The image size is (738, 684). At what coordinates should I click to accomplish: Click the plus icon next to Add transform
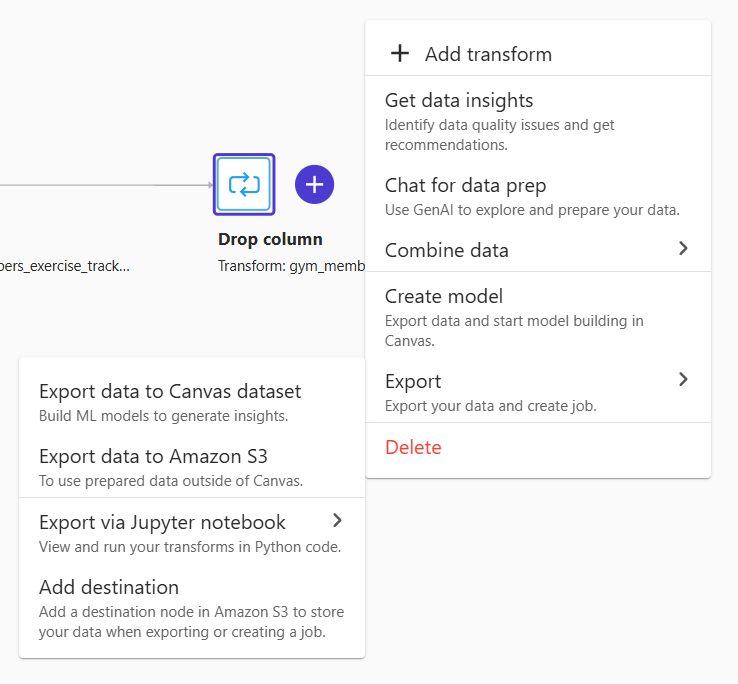coord(400,53)
